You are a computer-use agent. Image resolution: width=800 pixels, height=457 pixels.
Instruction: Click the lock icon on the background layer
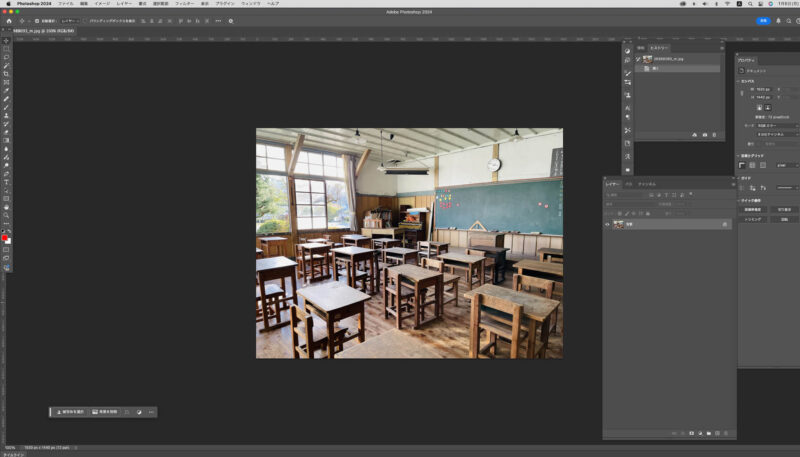[x=724, y=224]
